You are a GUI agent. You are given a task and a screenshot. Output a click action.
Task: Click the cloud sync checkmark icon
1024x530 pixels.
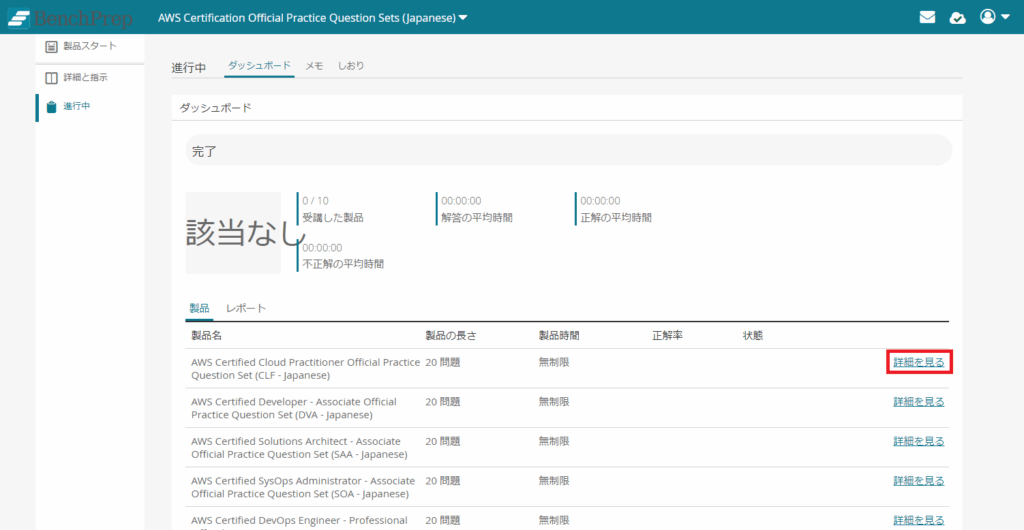coord(957,17)
